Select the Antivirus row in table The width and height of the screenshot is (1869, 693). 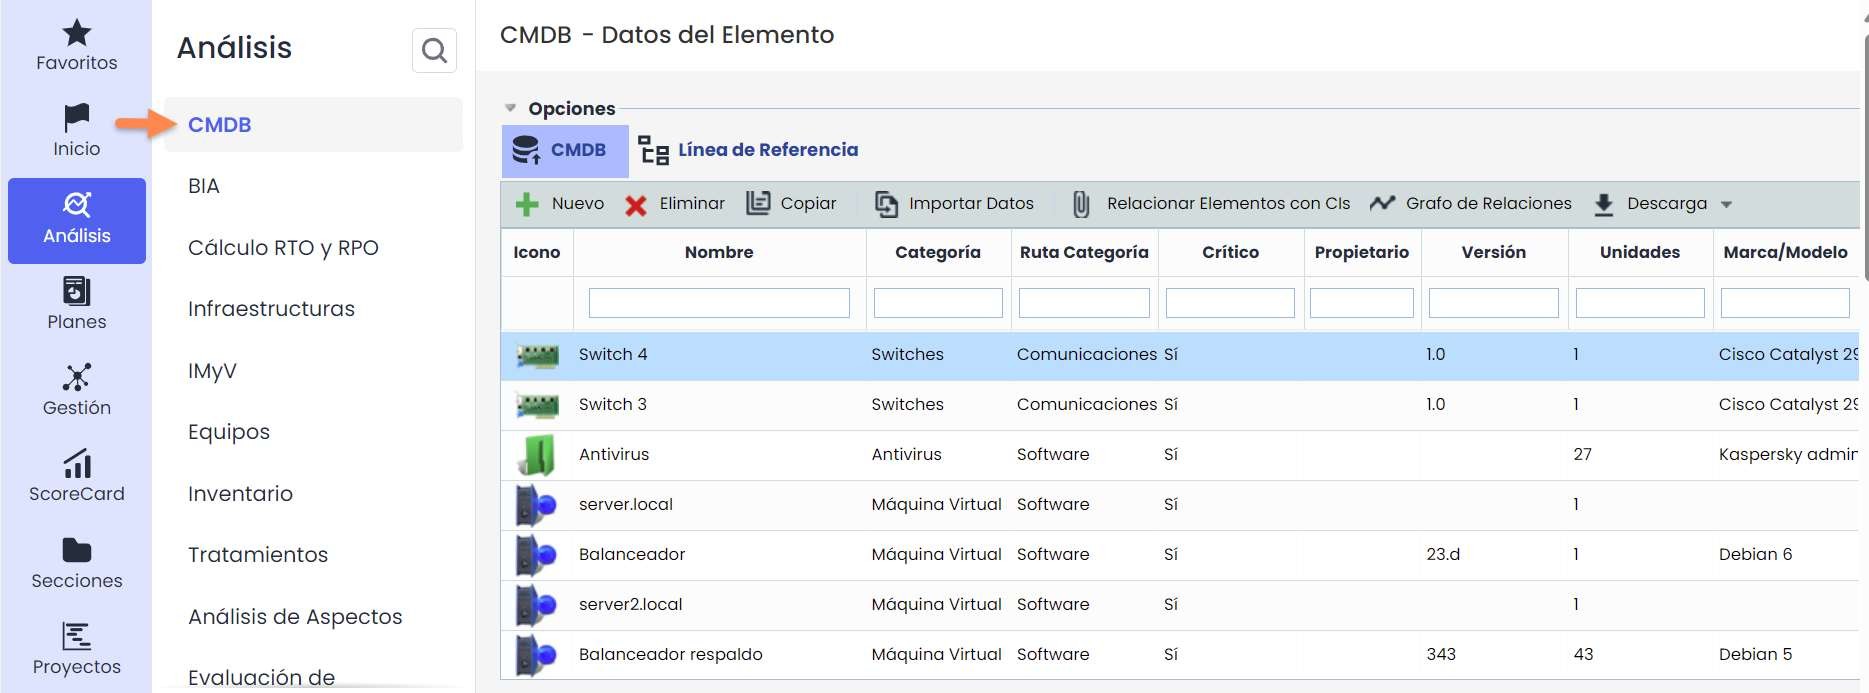point(614,454)
